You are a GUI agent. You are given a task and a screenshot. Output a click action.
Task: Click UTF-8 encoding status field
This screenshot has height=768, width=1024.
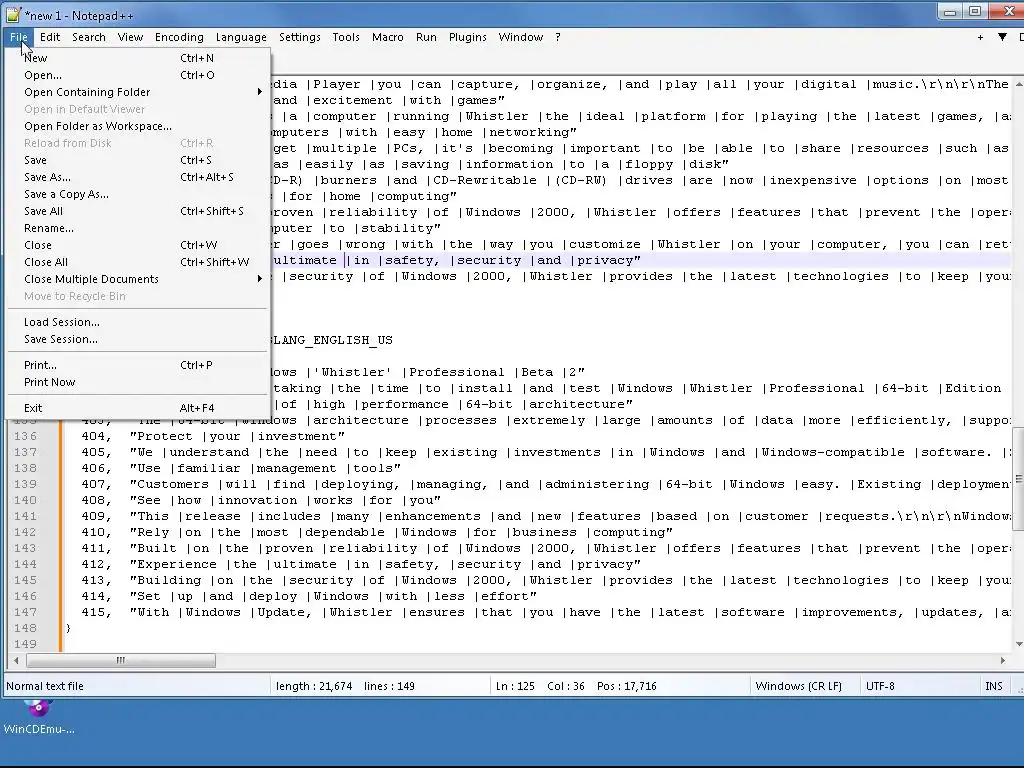[880, 686]
